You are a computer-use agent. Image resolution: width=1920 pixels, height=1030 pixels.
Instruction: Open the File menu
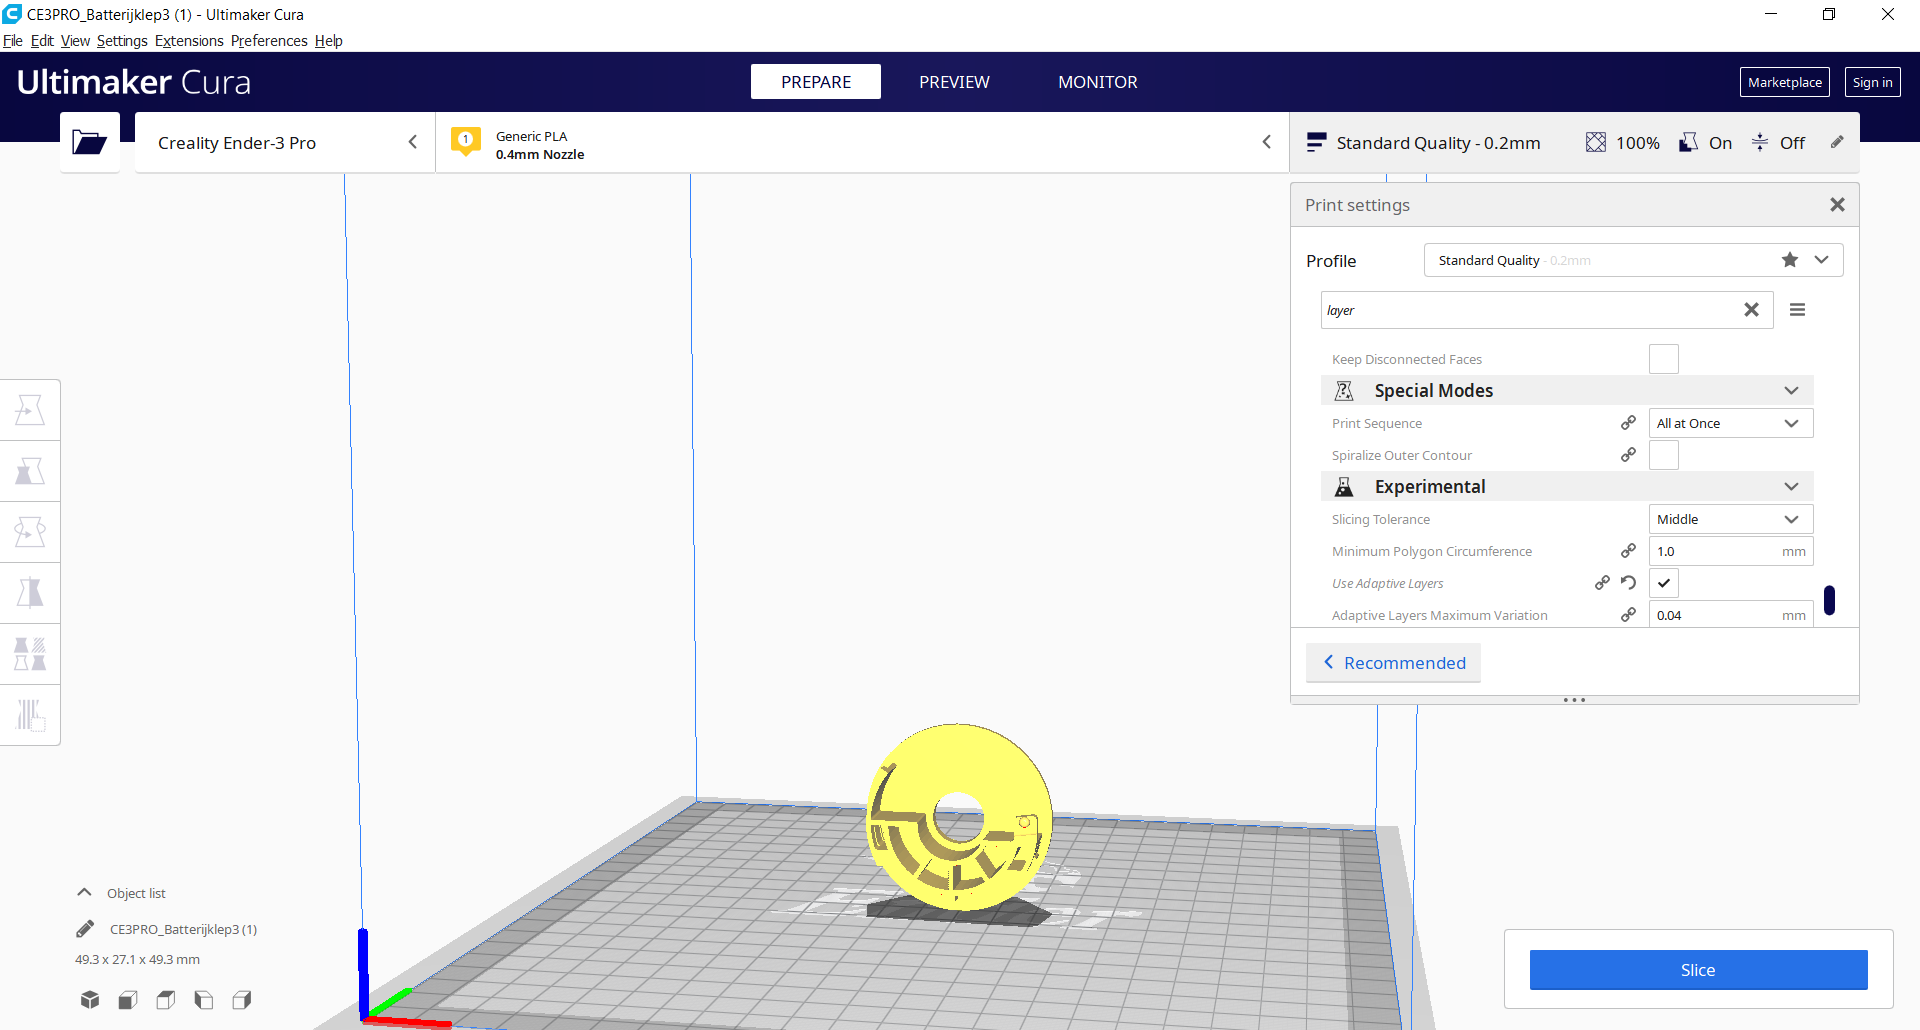click(13, 41)
